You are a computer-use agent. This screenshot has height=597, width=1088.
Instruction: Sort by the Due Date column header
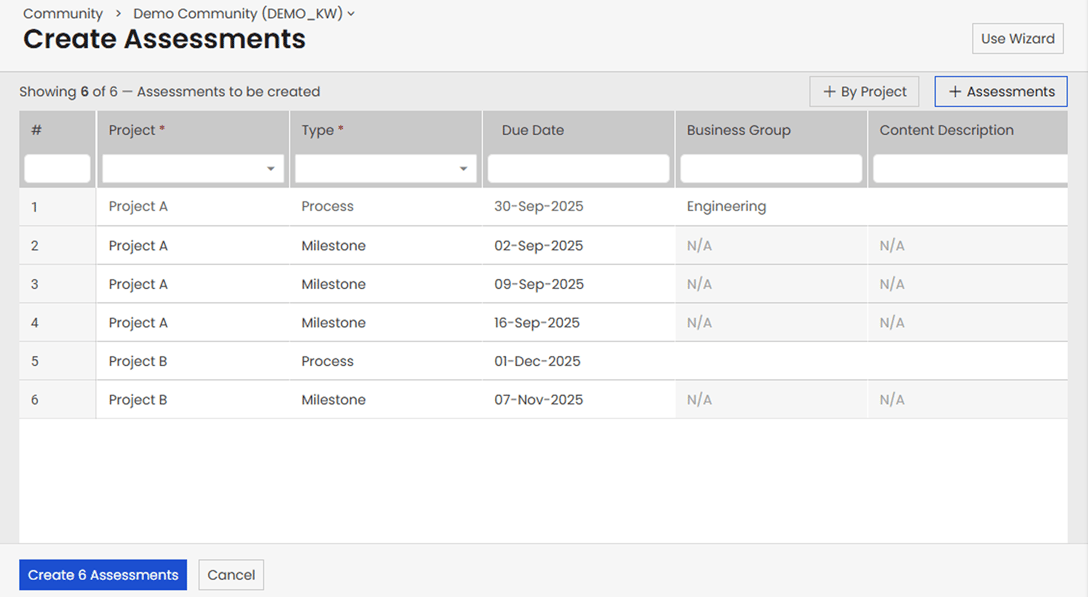(x=533, y=131)
